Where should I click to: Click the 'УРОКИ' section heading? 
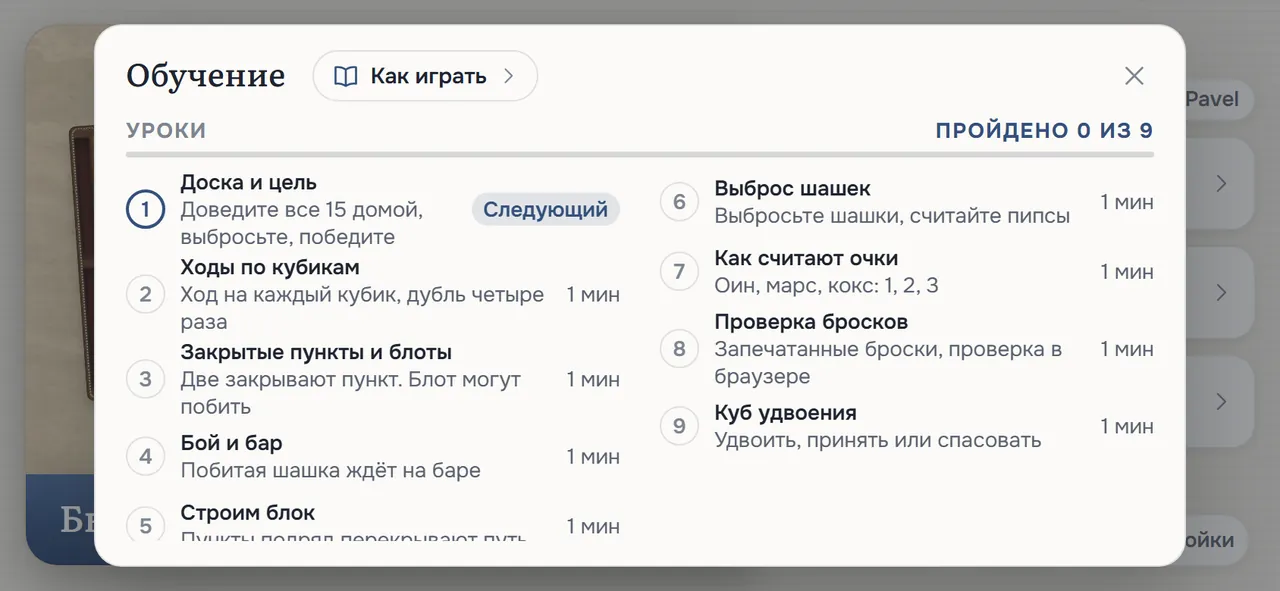tap(166, 131)
